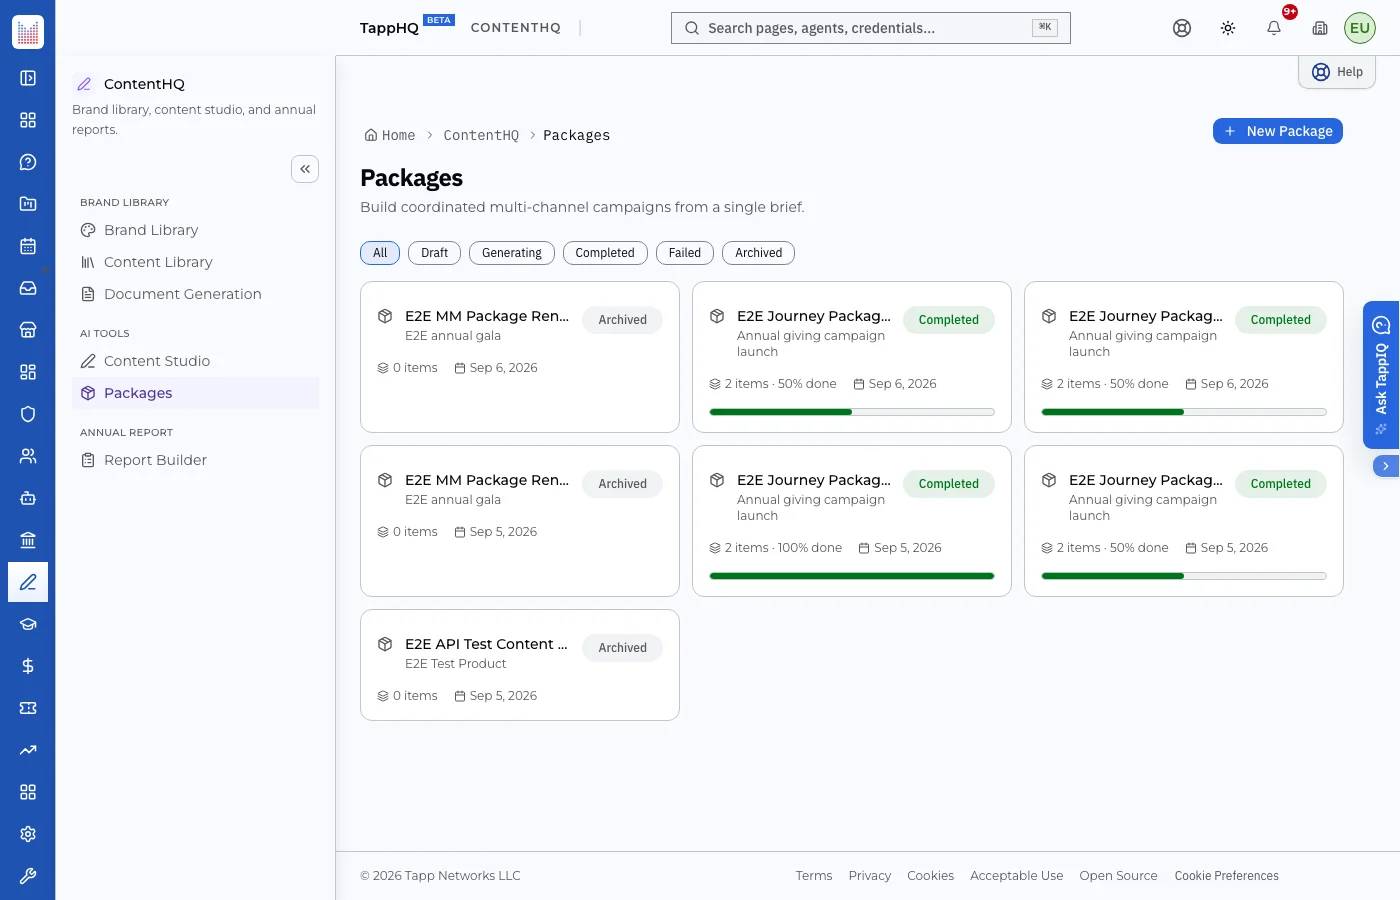Open Content Studio in the sidebar
The image size is (1400, 900).
196,361
